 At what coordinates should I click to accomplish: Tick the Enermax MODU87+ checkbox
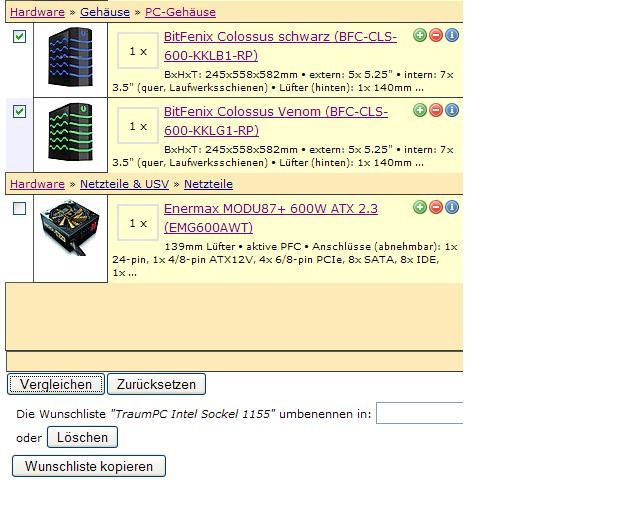(x=20, y=209)
